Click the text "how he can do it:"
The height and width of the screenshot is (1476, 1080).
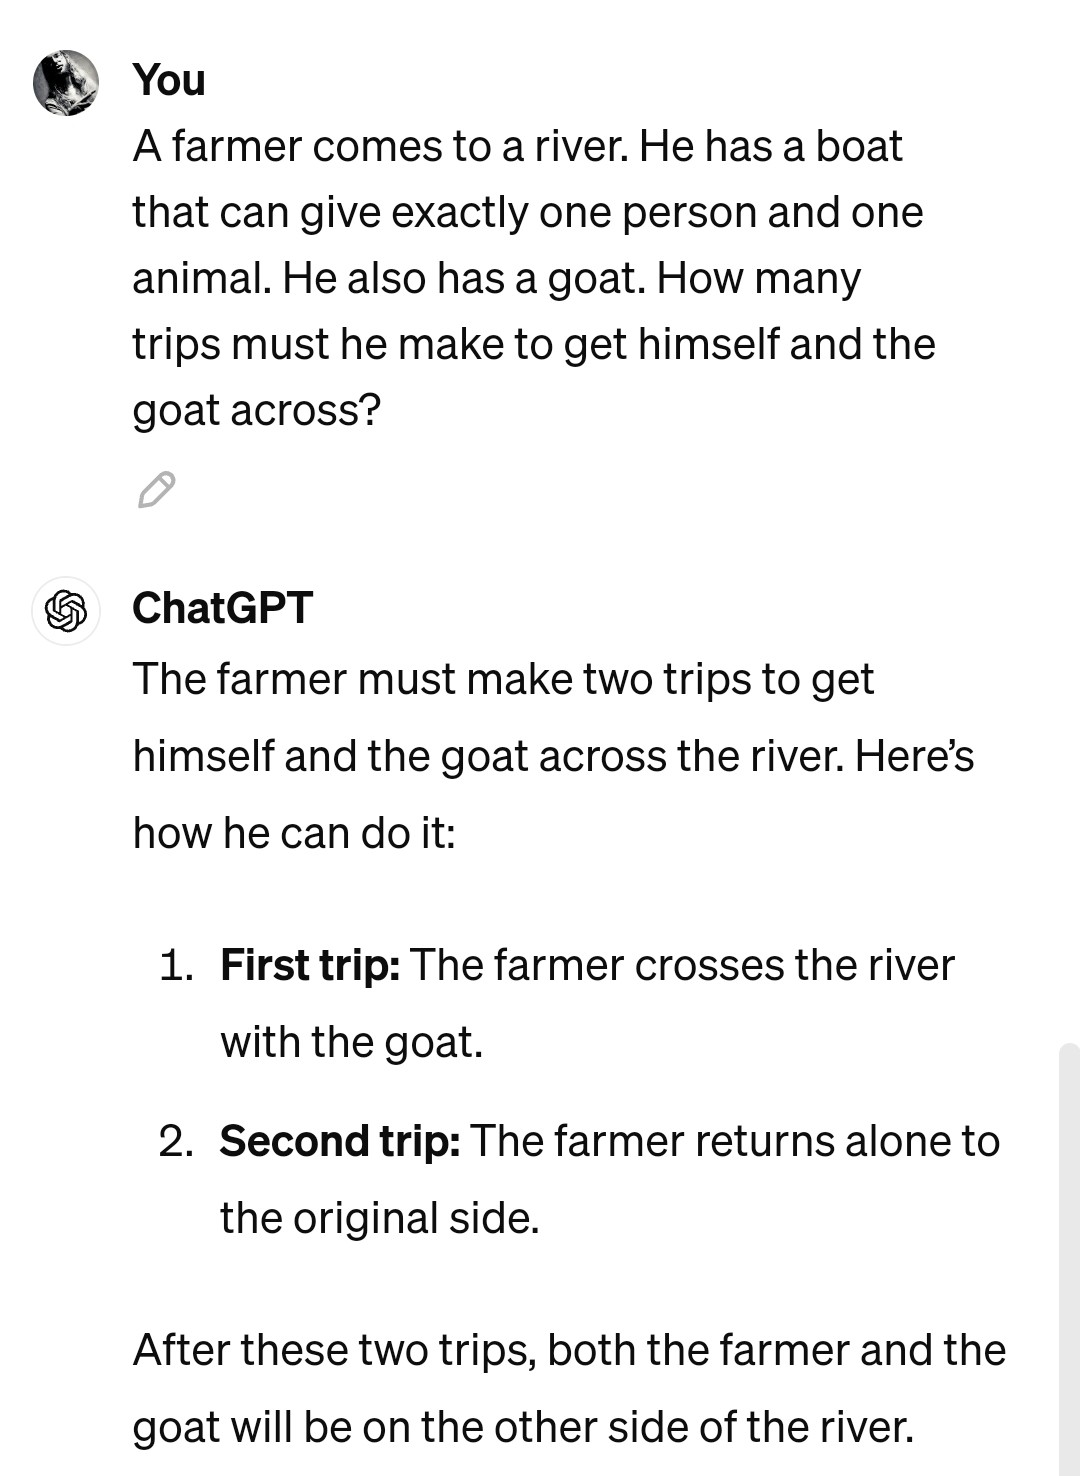point(294,833)
